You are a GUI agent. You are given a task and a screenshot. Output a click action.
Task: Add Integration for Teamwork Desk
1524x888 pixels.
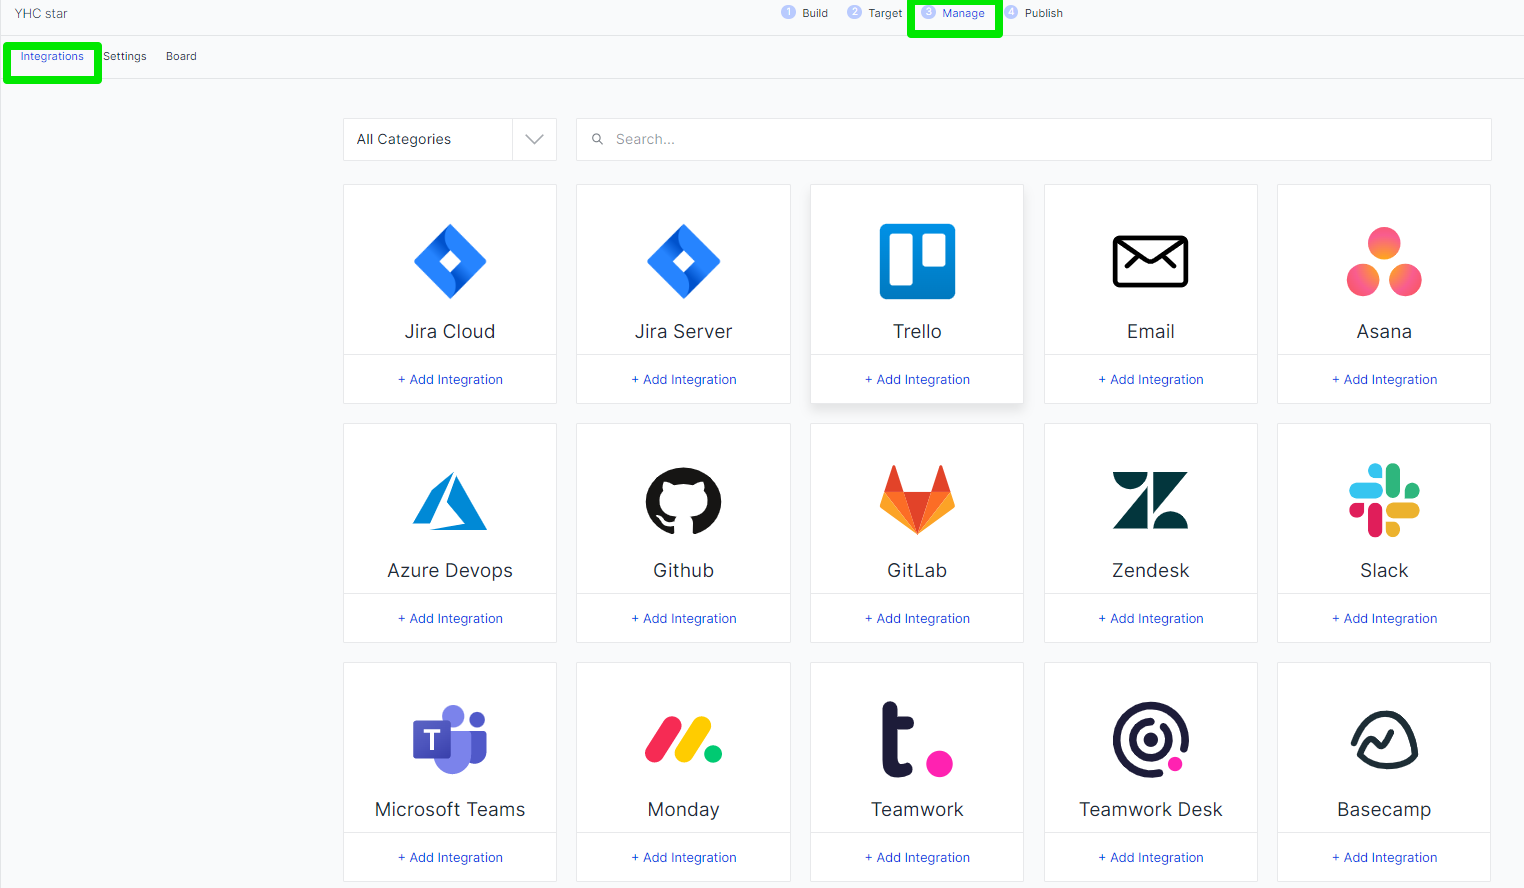[x=1150, y=857]
